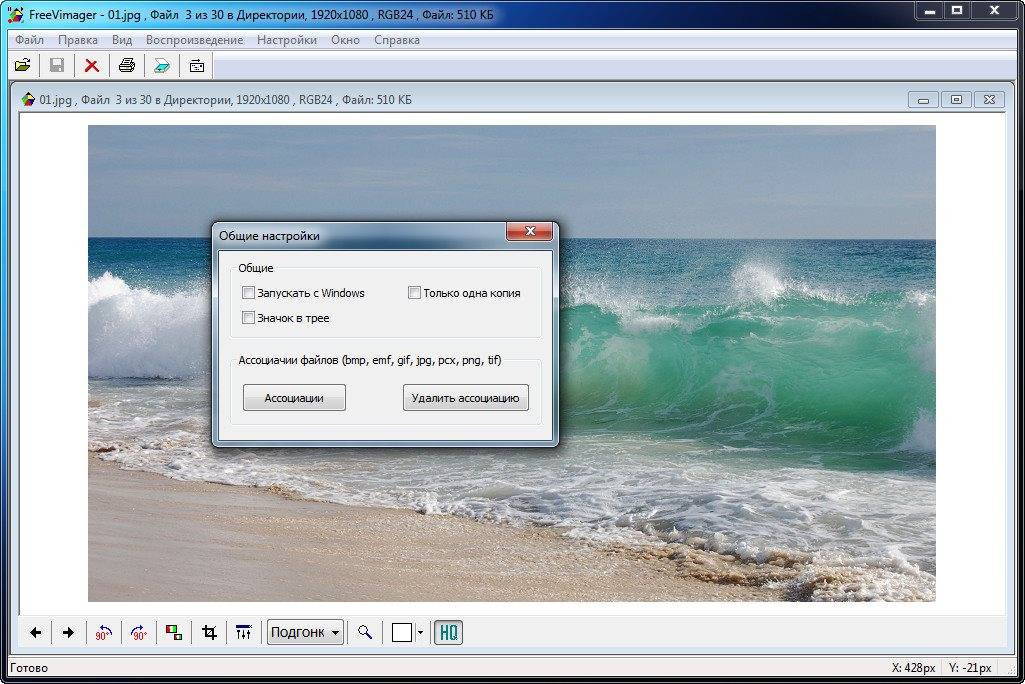Go to next image with right arrow
Viewport: 1025px width, 684px height.
(x=68, y=632)
